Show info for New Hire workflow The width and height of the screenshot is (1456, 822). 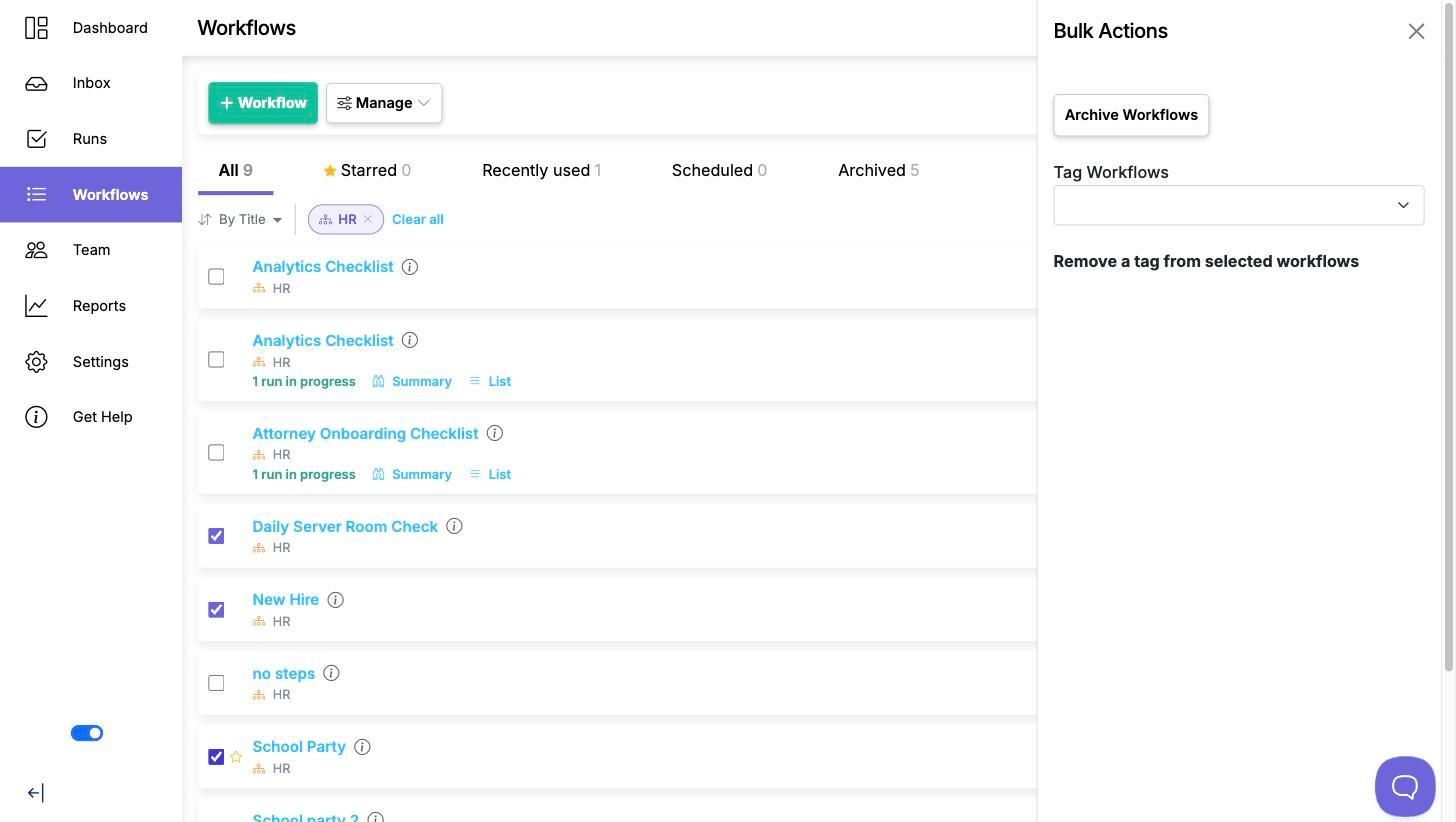point(336,600)
